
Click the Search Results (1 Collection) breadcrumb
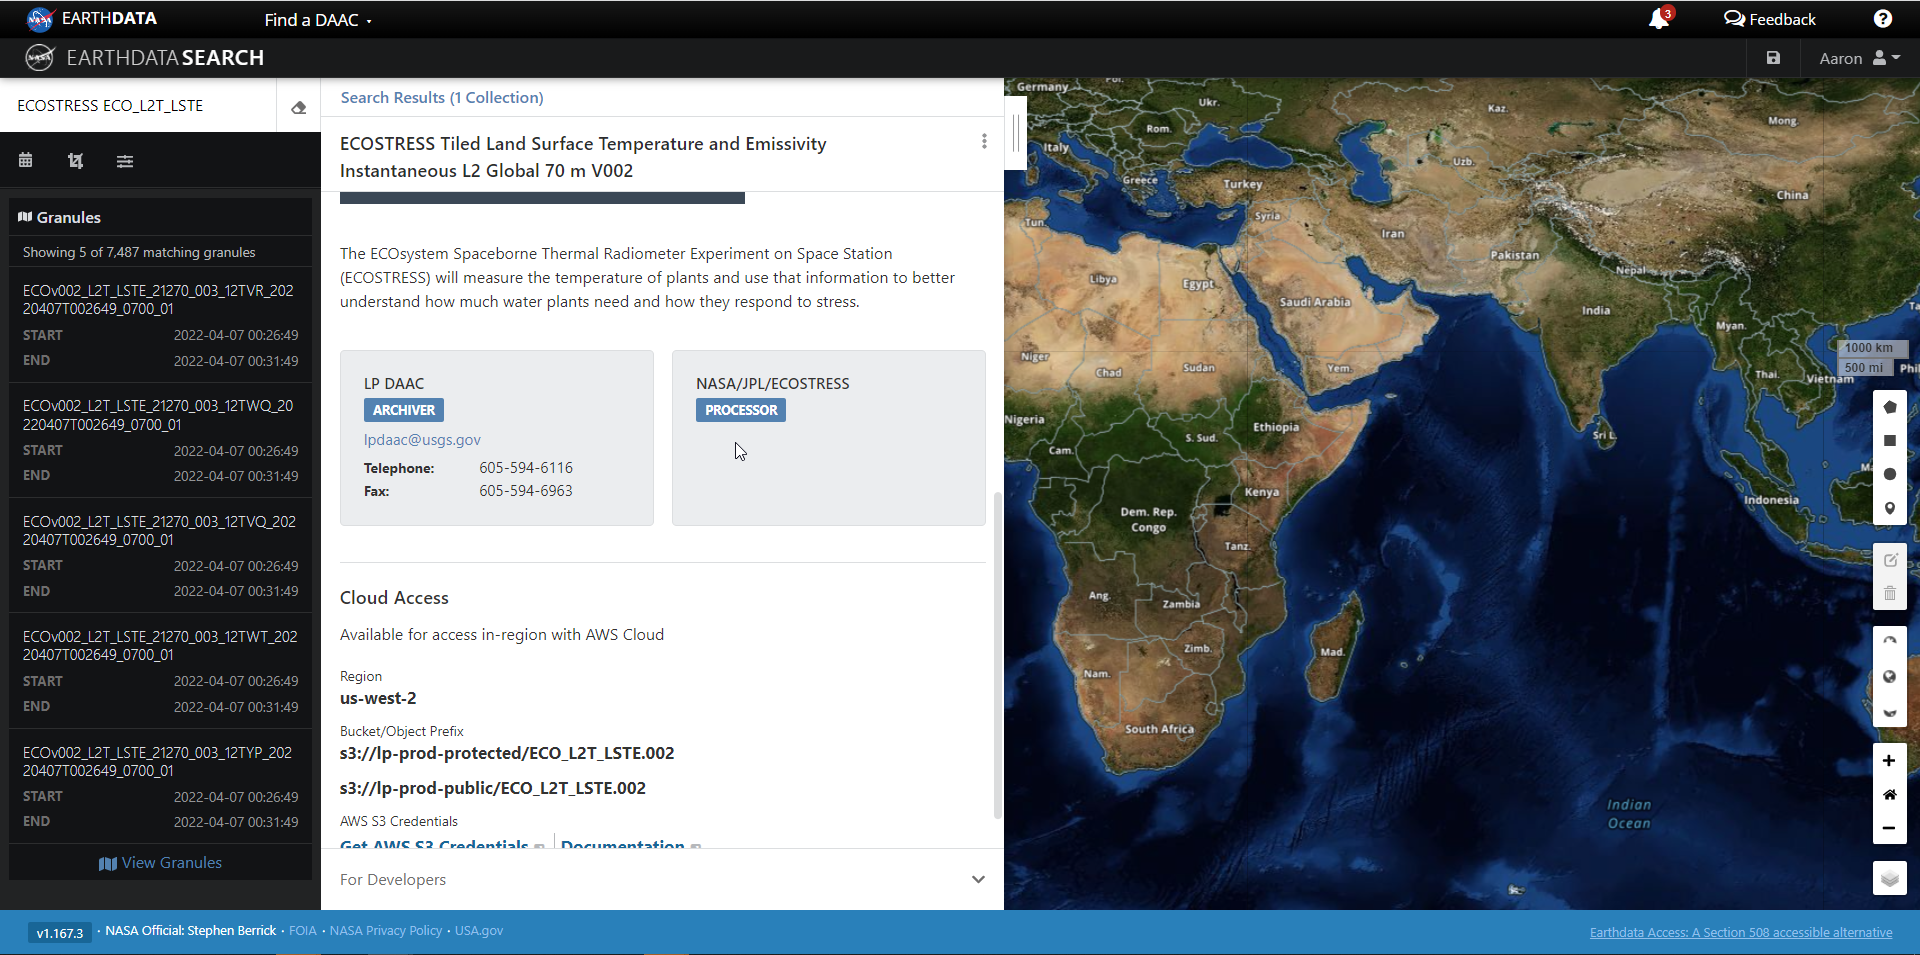coord(442,97)
